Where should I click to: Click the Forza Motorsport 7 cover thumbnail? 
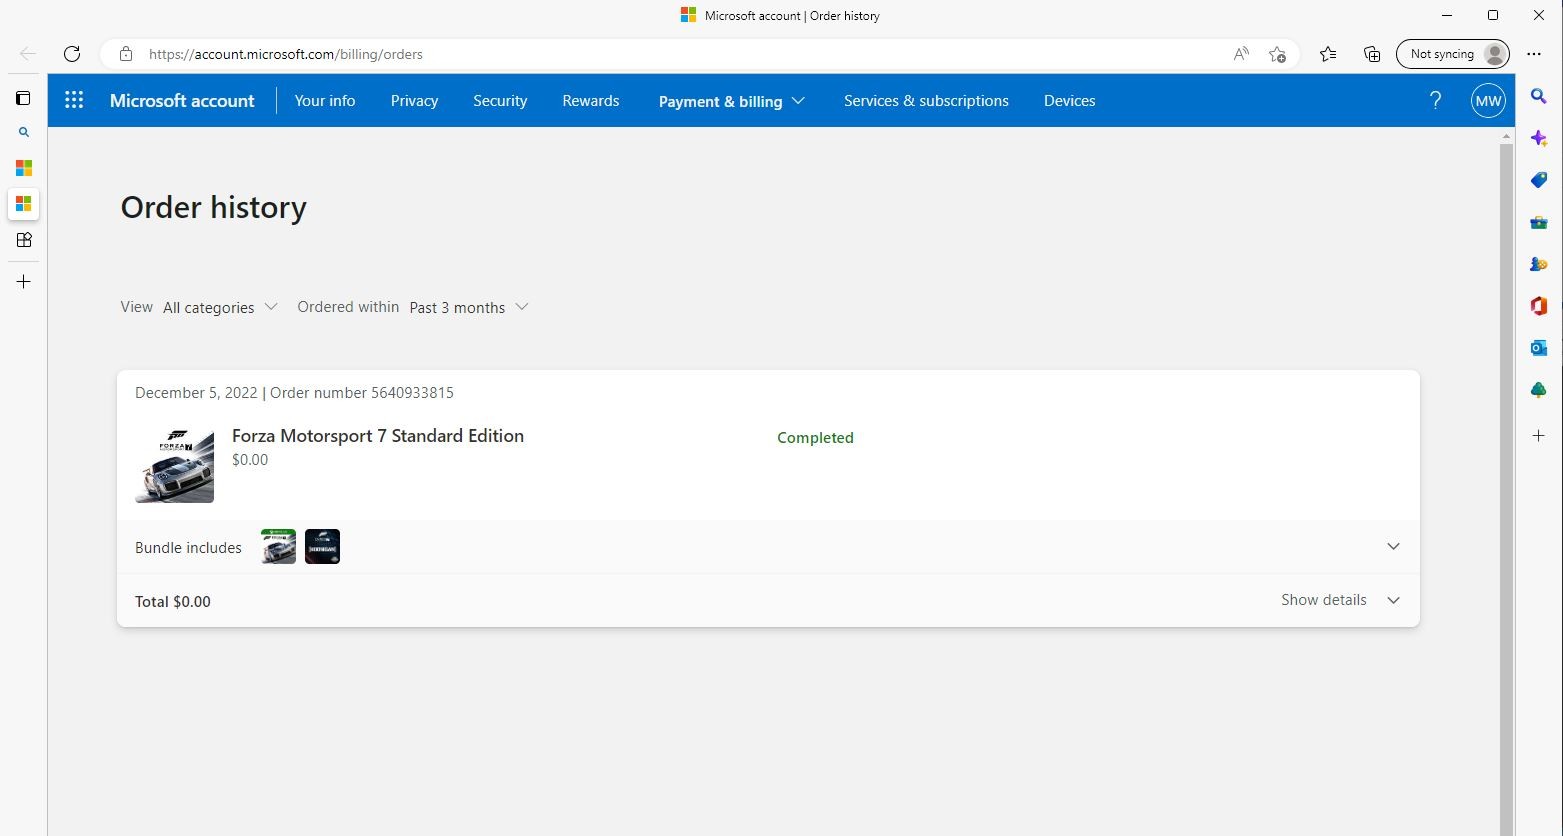click(x=175, y=463)
